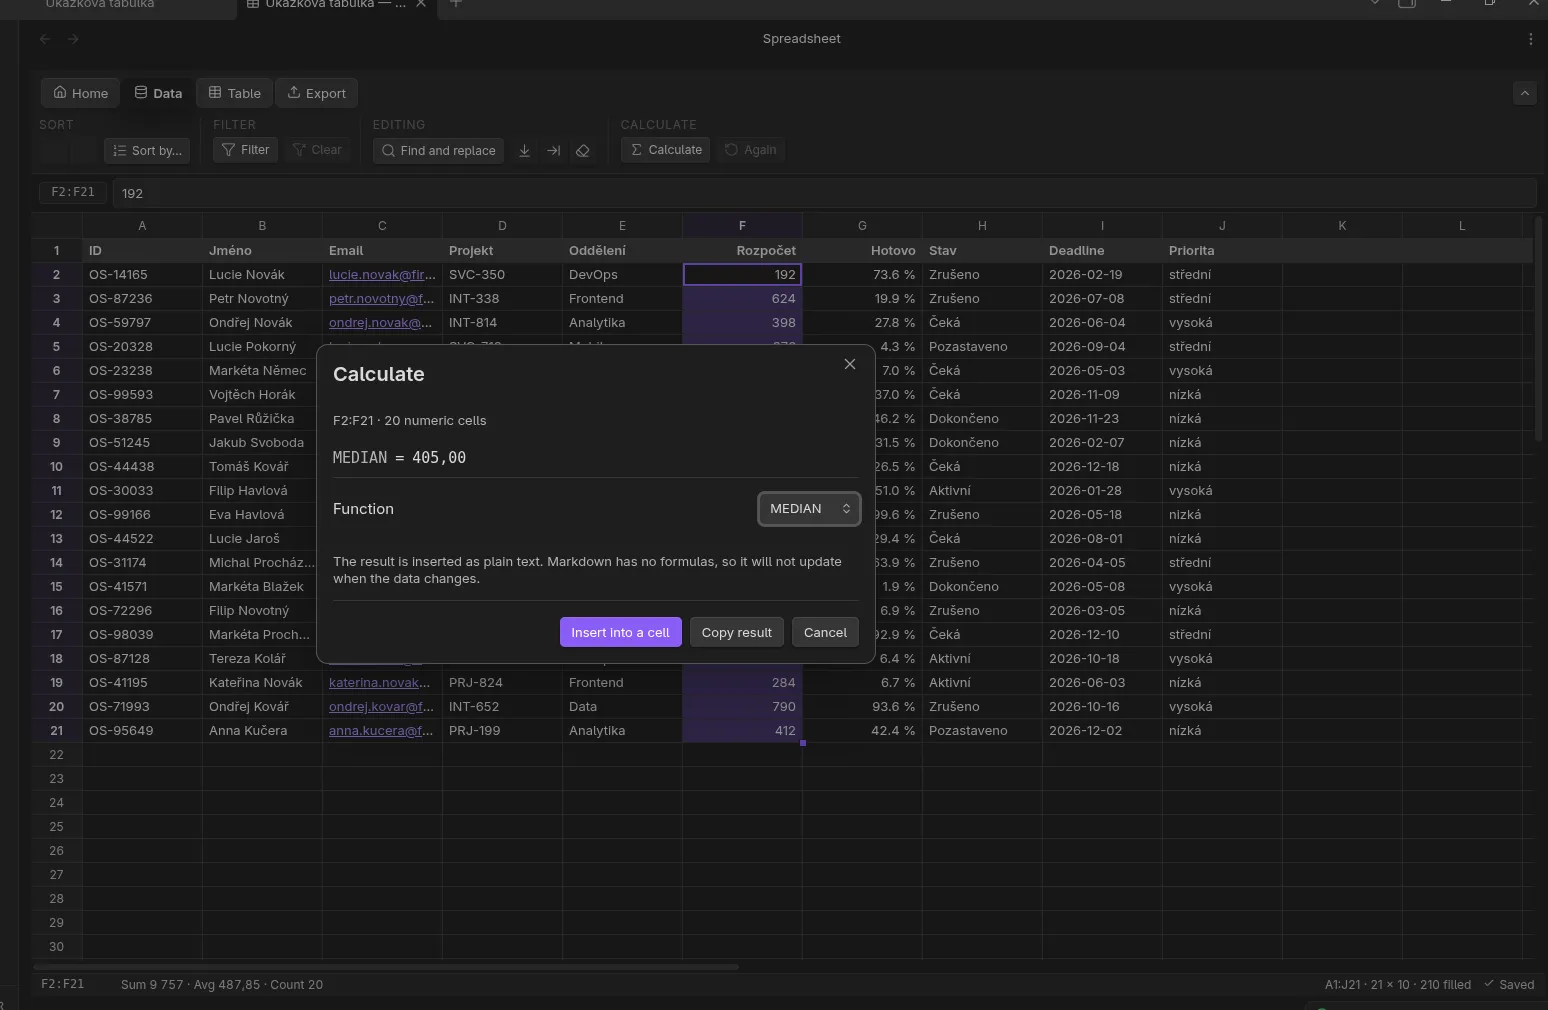Viewport: 1548px width, 1010px height.
Task: Close the Calculate dialog with the X
Action: tap(850, 364)
